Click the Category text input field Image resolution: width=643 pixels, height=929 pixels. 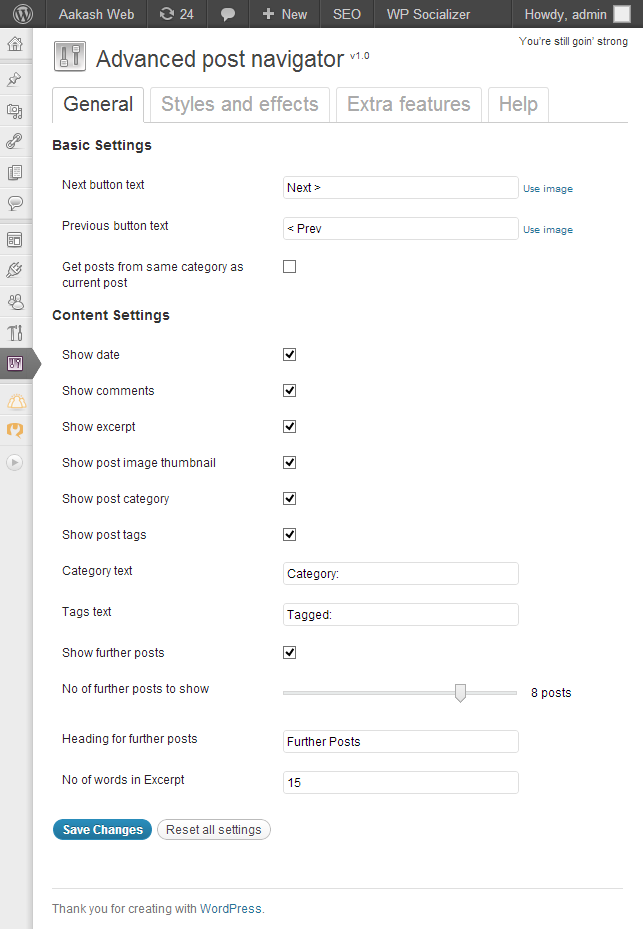click(400, 574)
